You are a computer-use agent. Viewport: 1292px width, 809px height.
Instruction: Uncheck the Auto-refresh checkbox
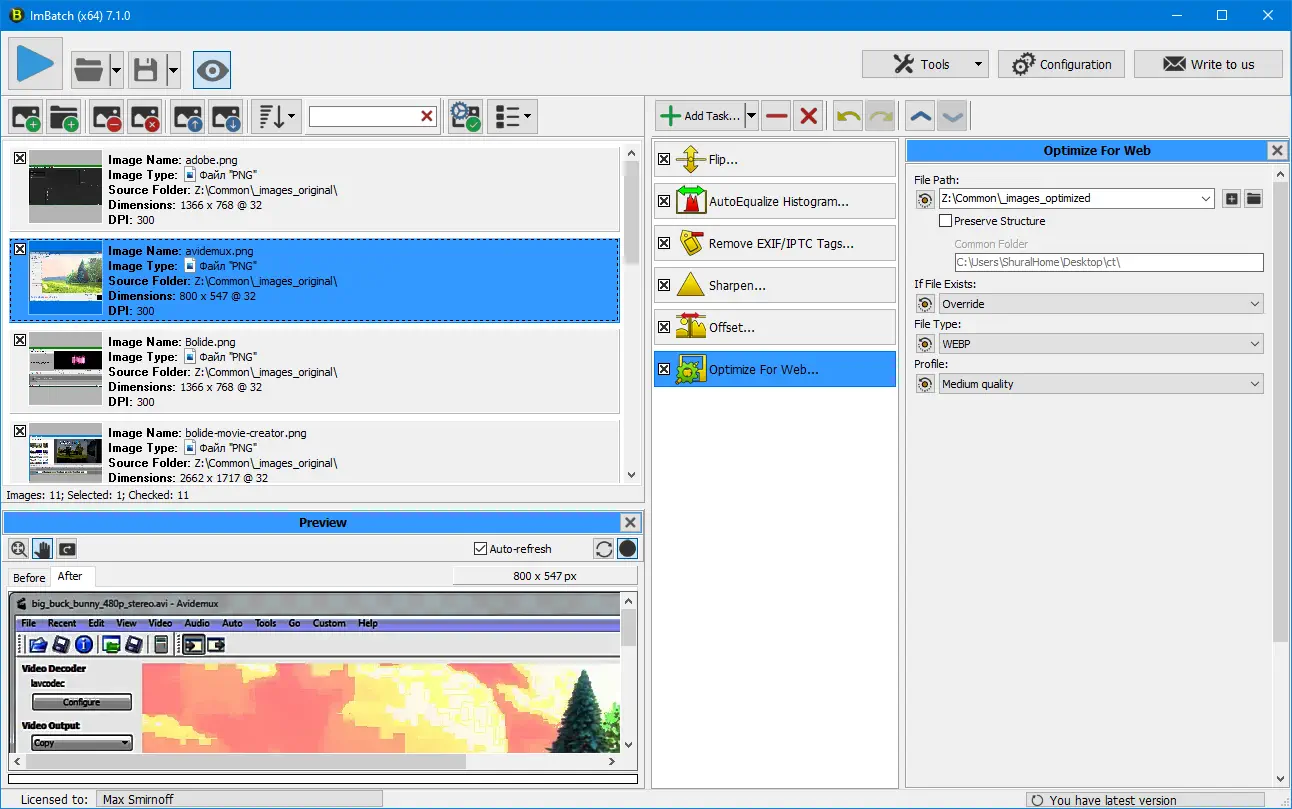(480, 548)
